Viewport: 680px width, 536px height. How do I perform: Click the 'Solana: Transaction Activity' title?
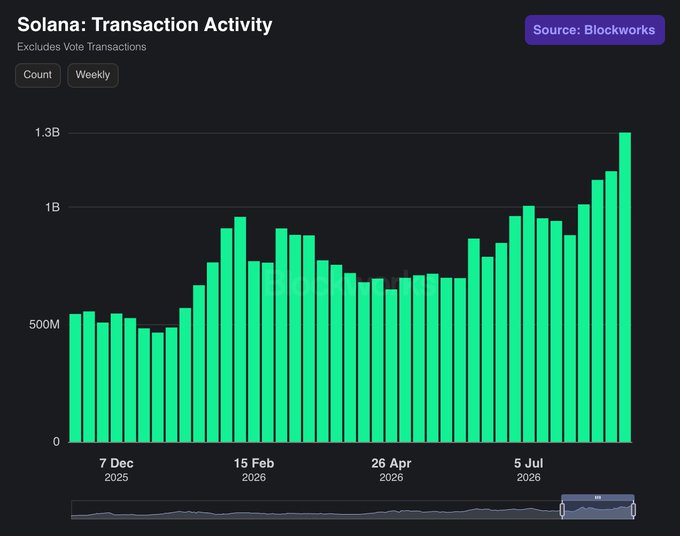[145, 25]
